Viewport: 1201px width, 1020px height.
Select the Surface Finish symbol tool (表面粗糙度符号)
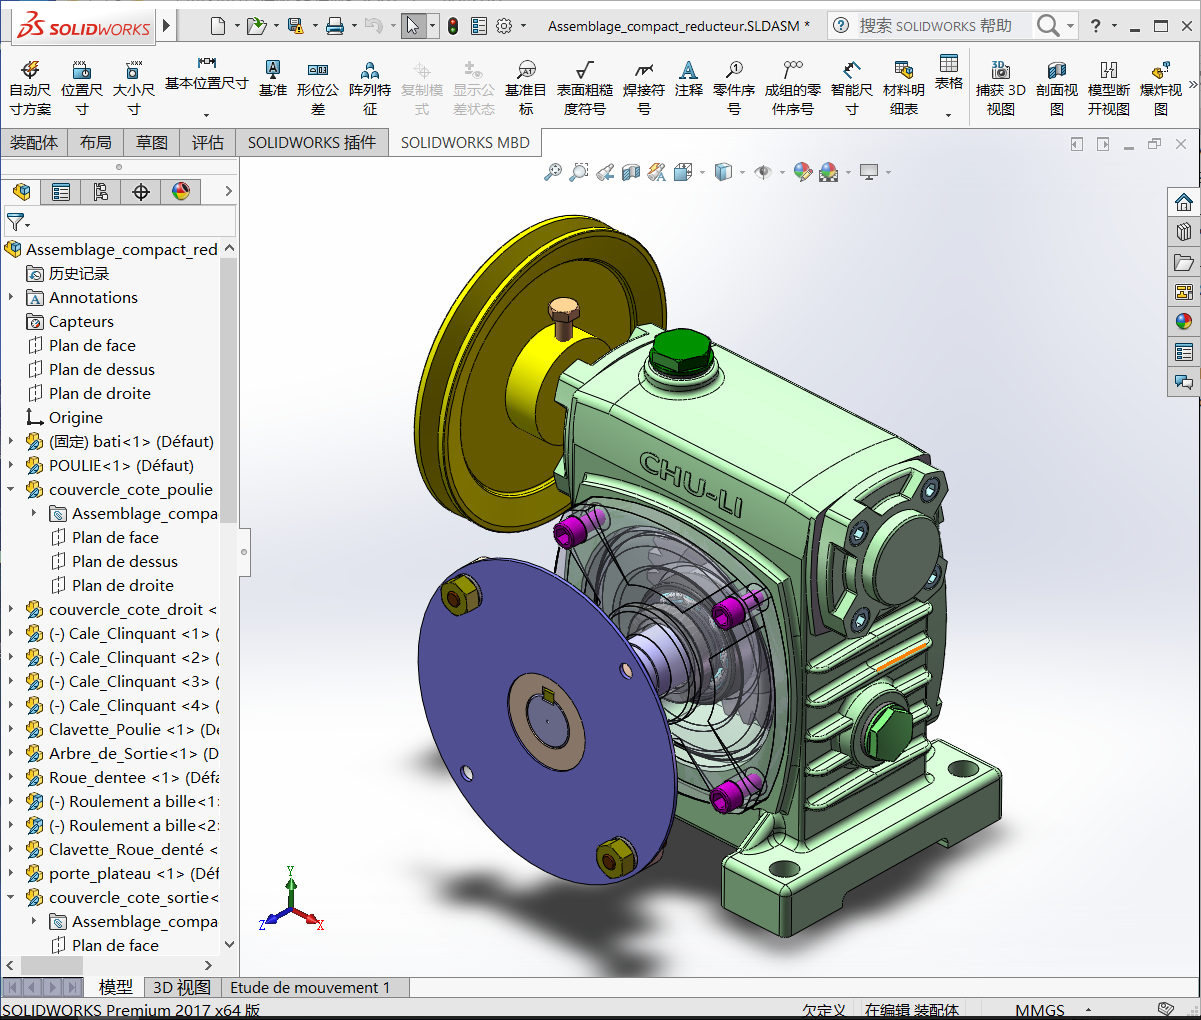(585, 88)
